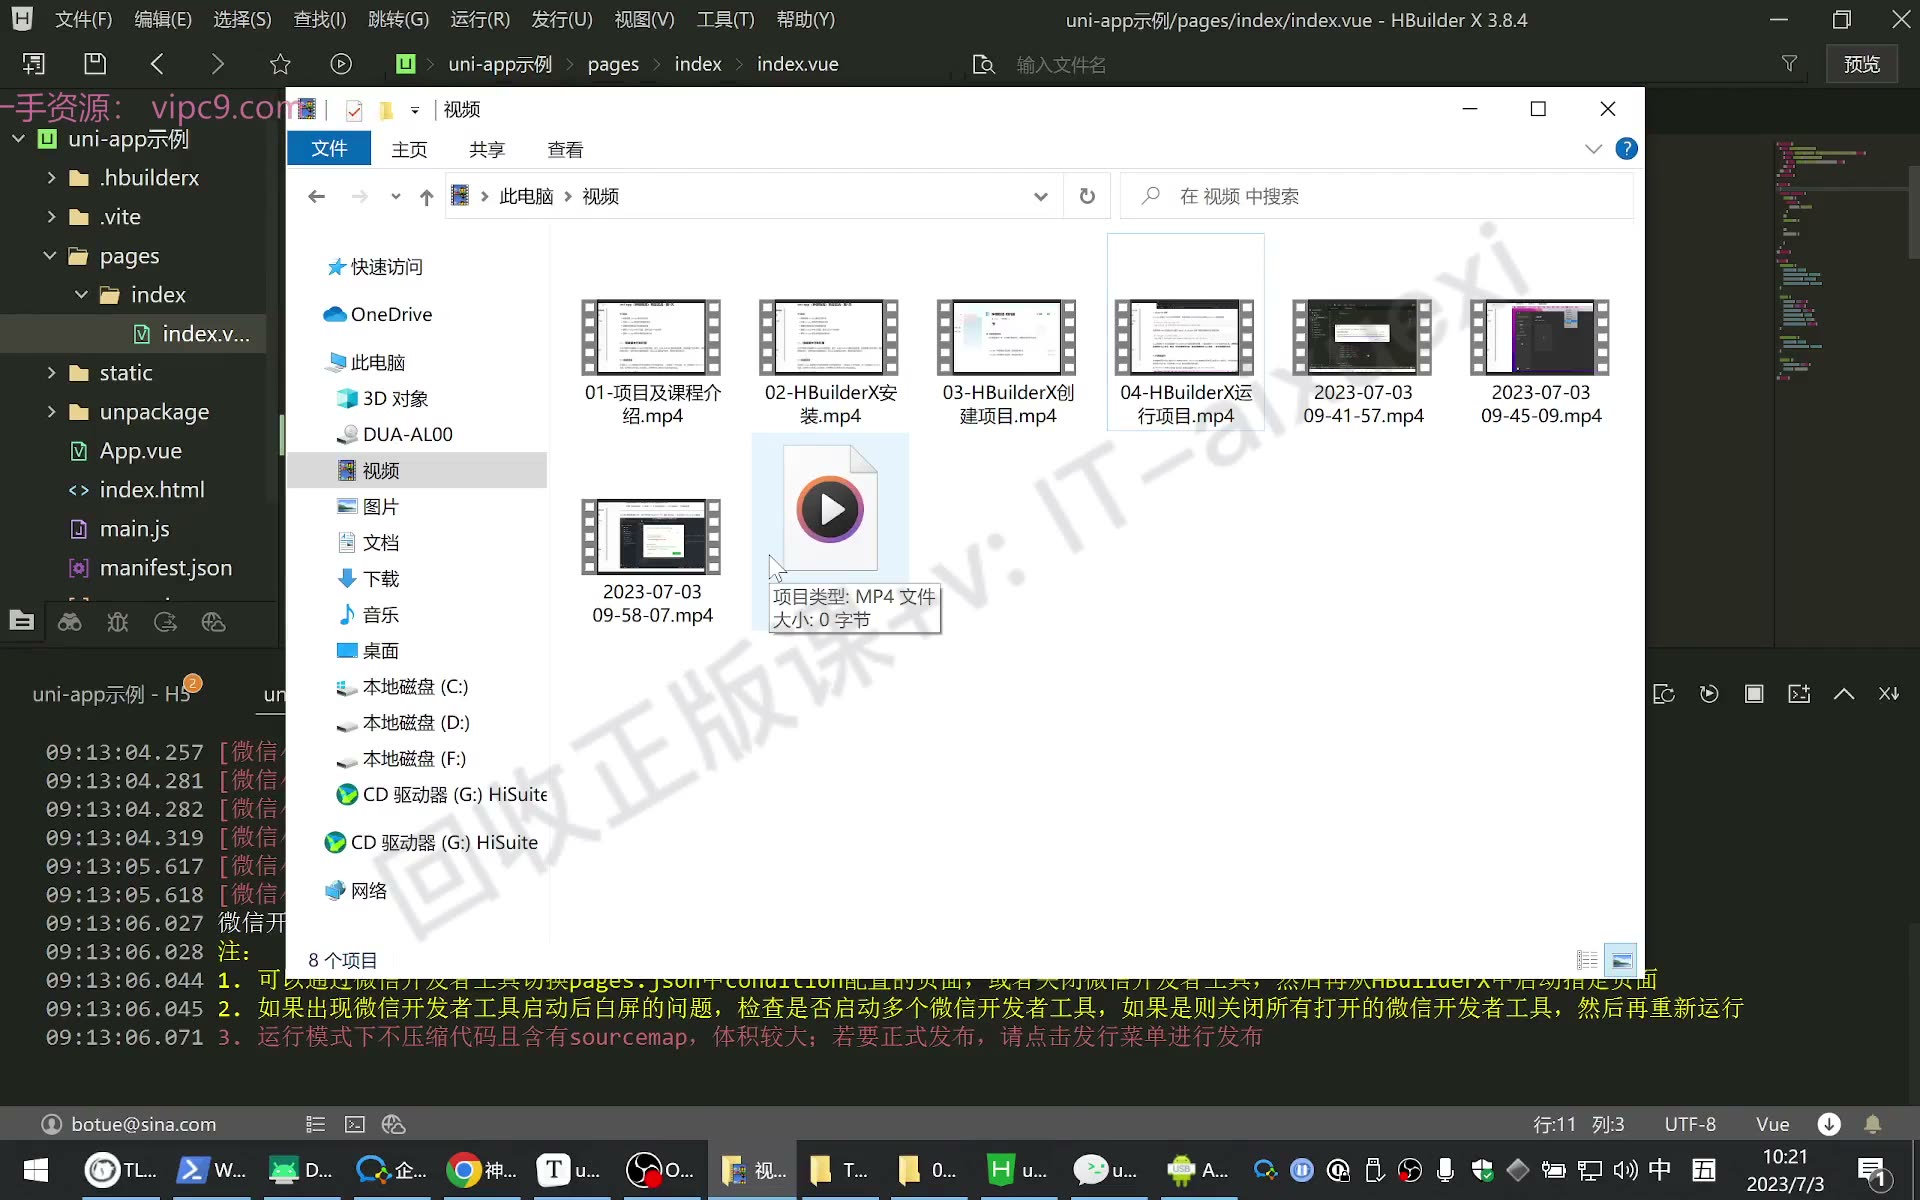
Task: Switch Explorer to large thumbnails view
Action: point(1621,960)
